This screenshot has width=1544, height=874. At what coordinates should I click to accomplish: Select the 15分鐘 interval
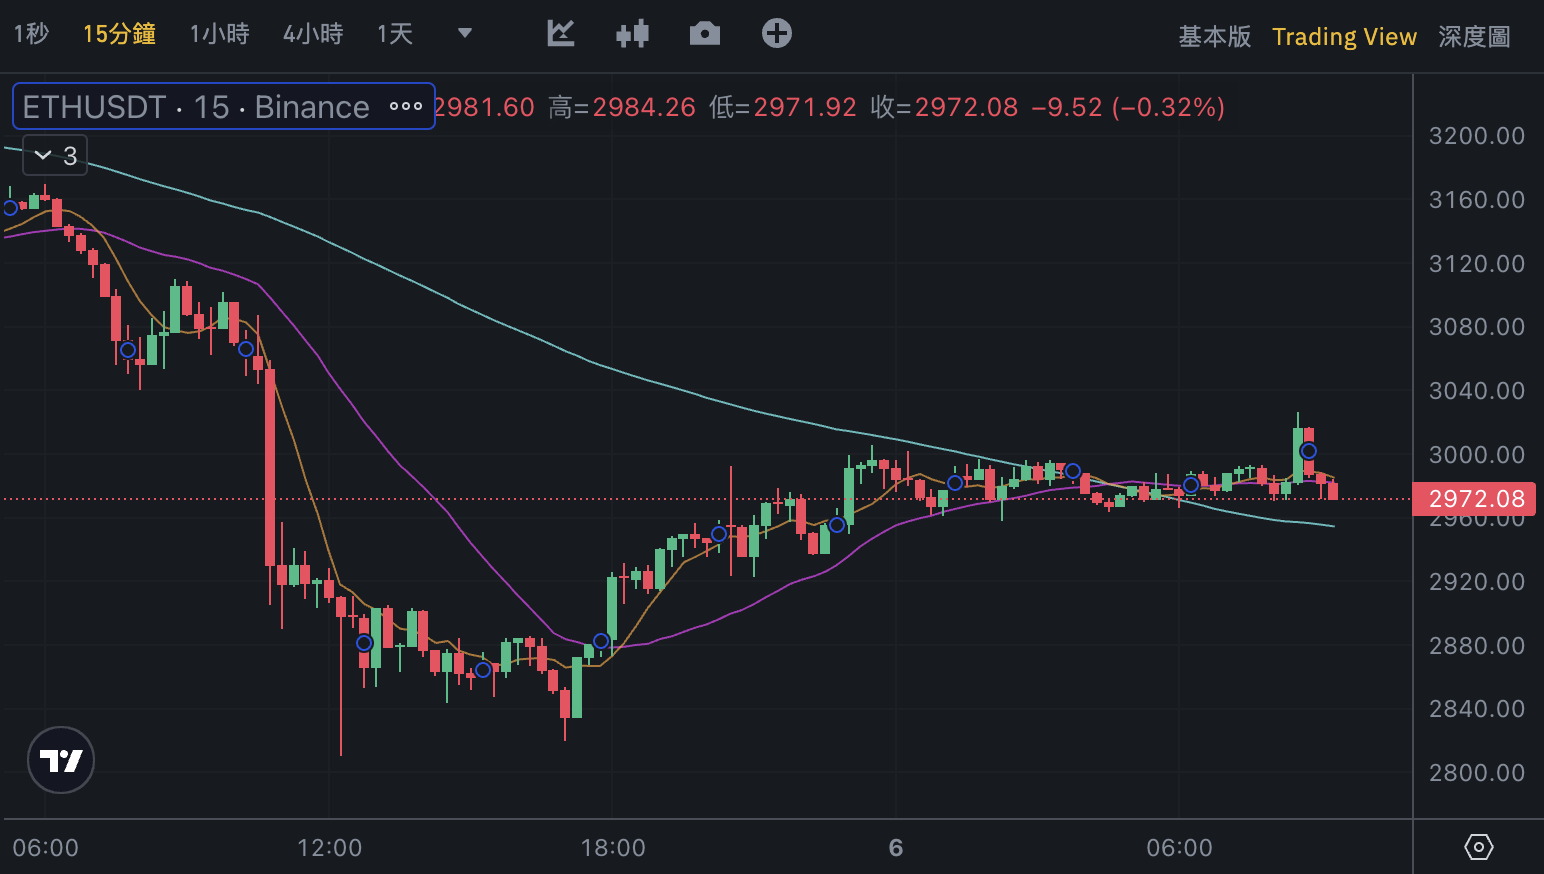(x=119, y=34)
